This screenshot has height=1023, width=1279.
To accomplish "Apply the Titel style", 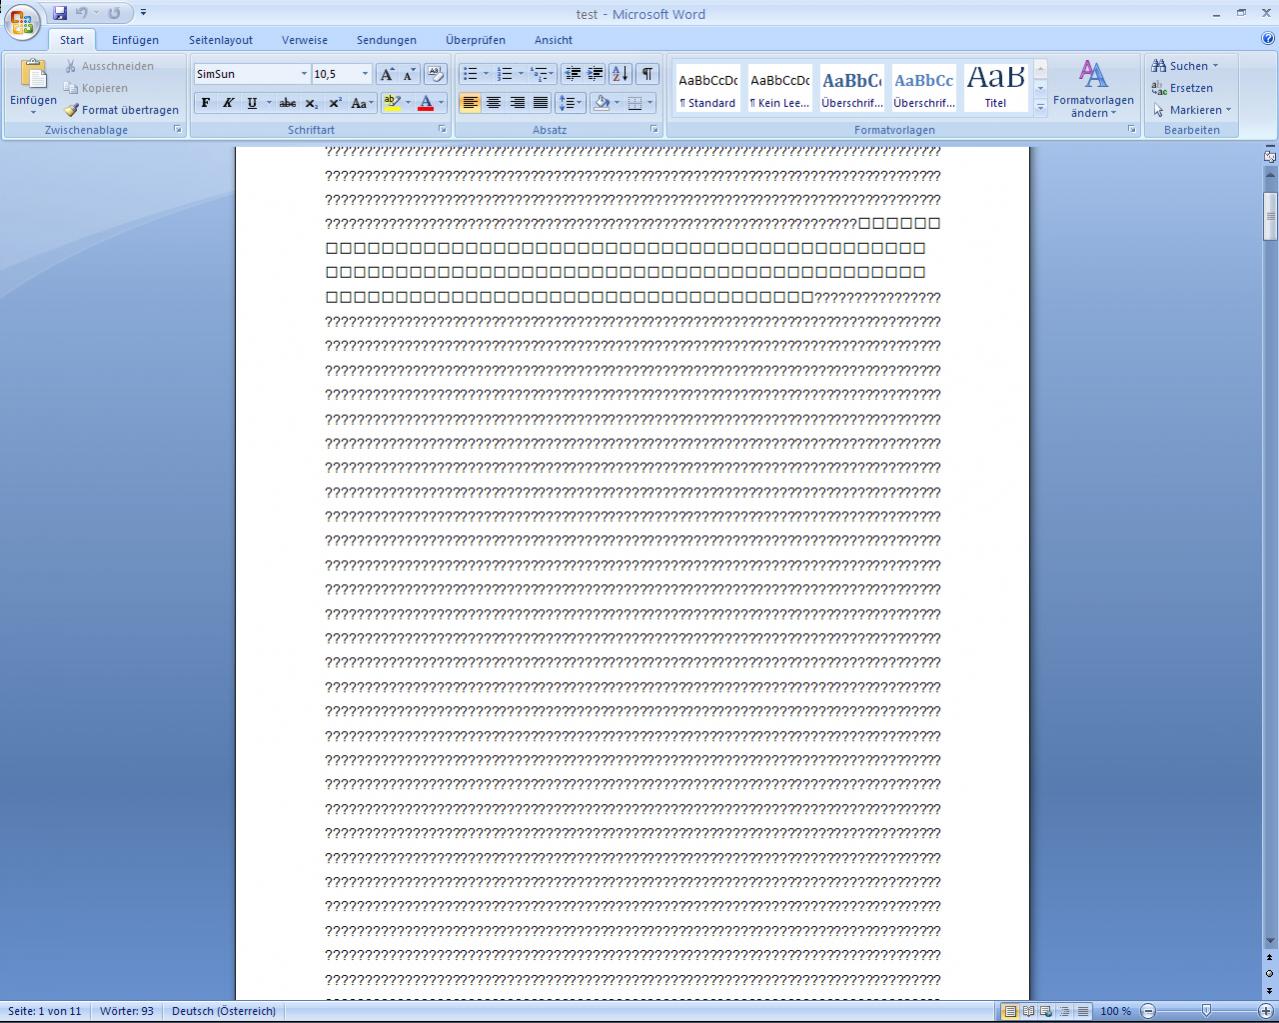I will (x=995, y=88).
